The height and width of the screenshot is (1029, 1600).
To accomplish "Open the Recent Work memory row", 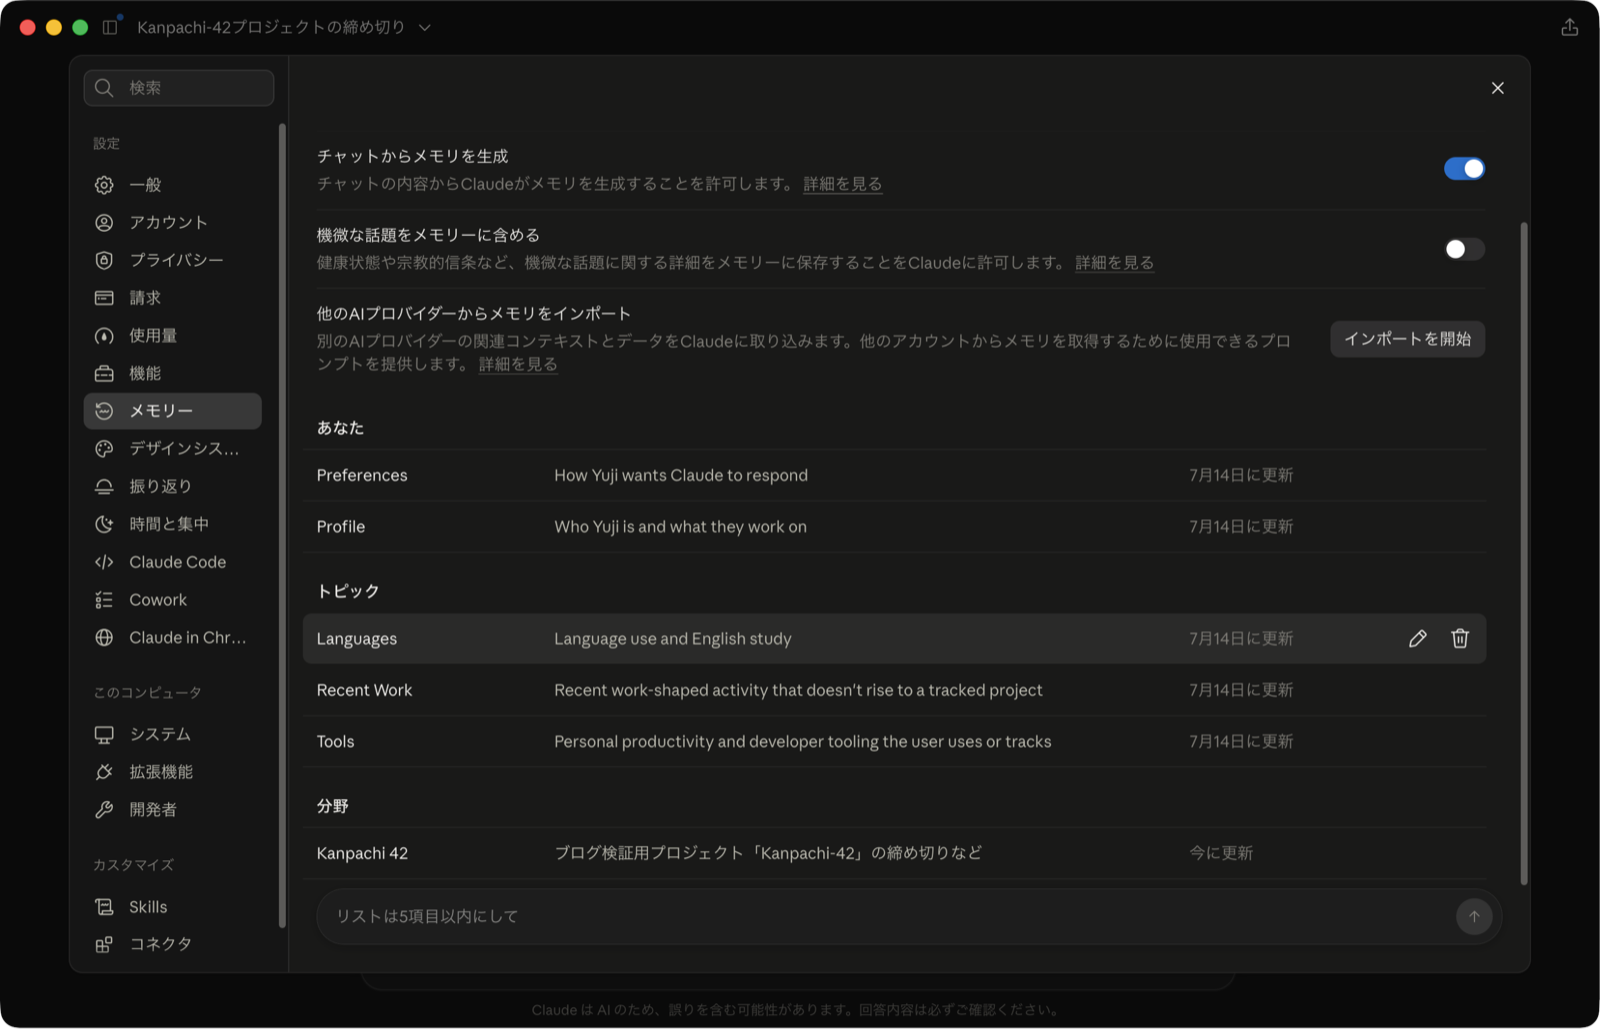I will pyautogui.click(x=894, y=690).
